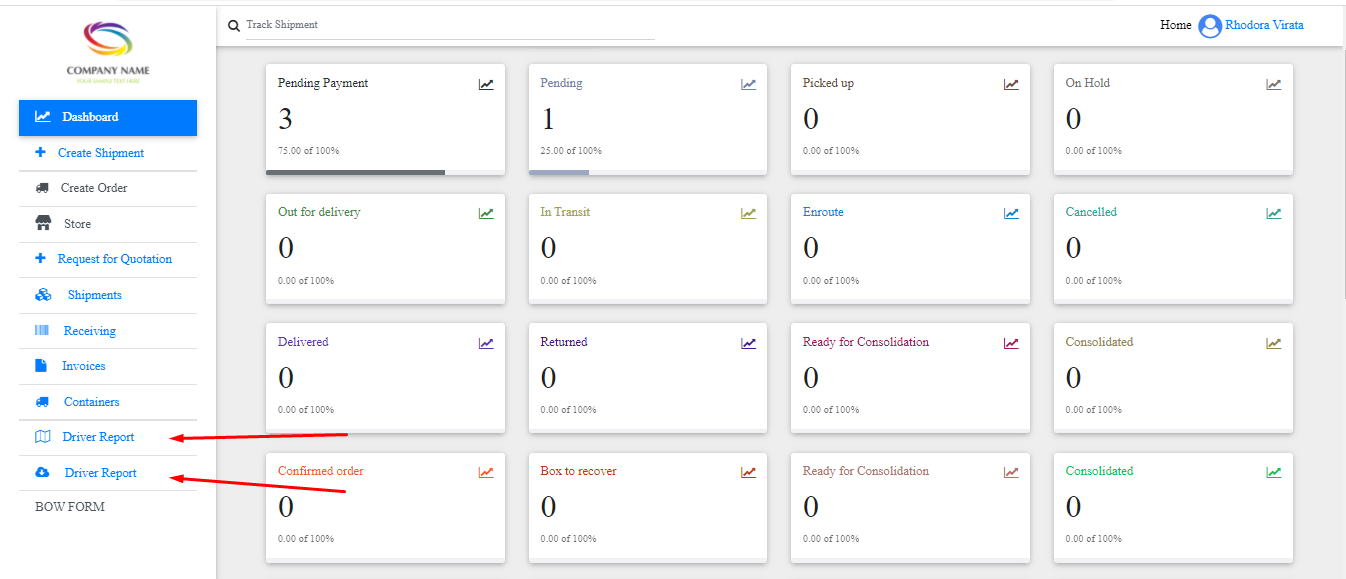
Task: Click the search magnifier icon
Action: pos(234,26)
